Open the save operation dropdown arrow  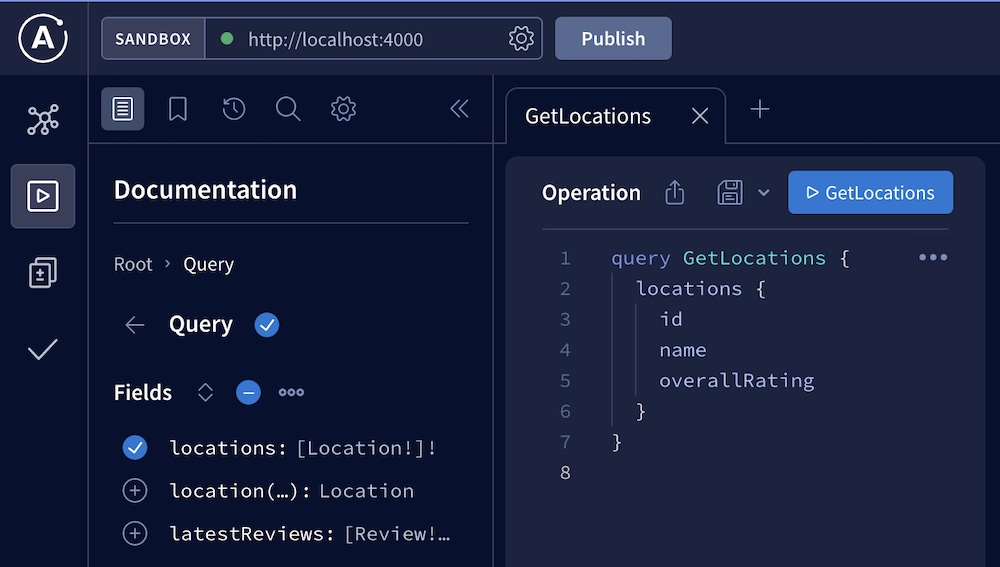pyautogui.click(x=764, y=193)
